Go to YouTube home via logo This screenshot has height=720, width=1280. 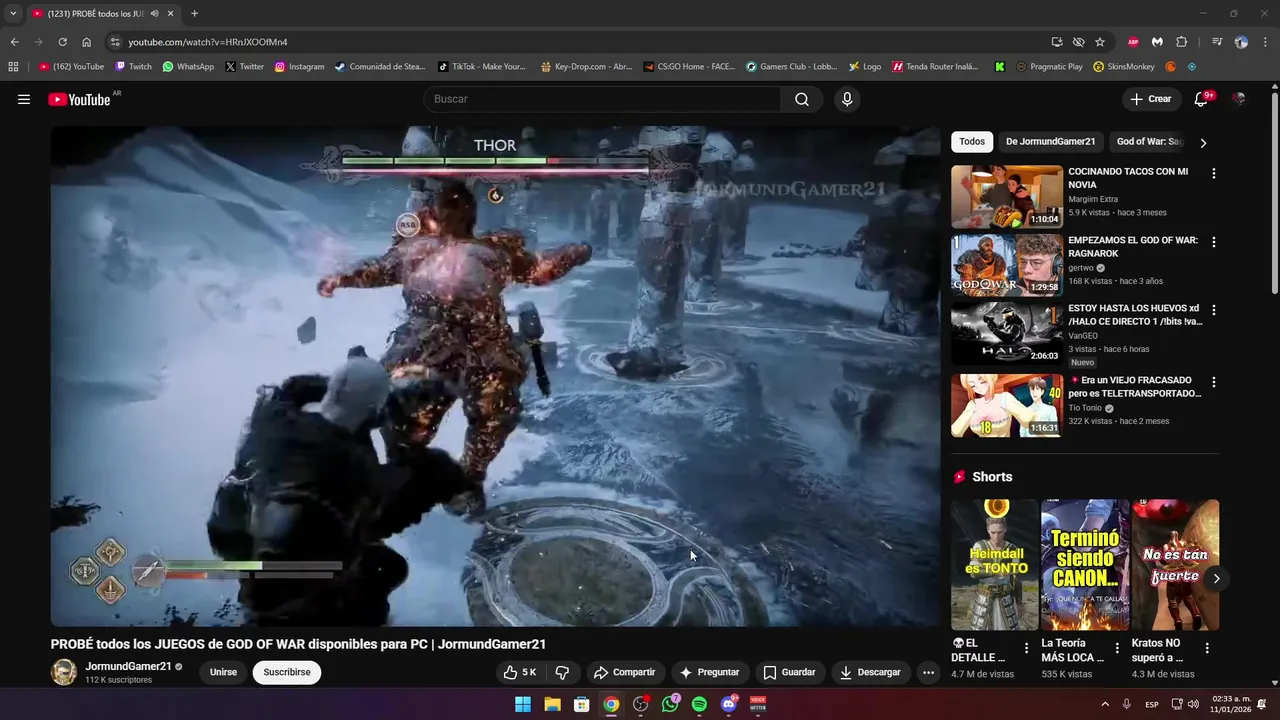click(79, 99)
